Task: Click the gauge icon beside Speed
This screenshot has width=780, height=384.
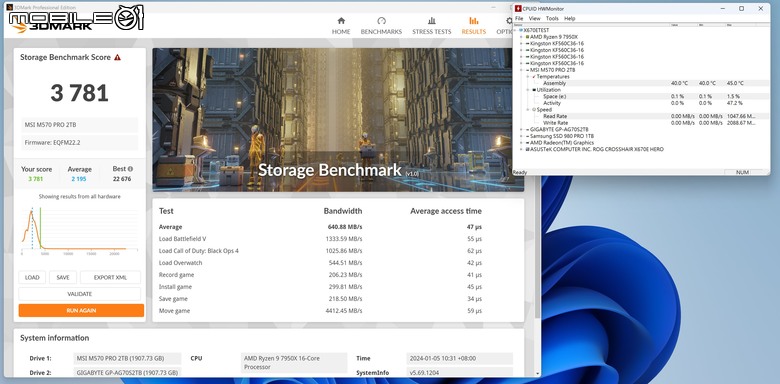Action: [x=534, y=109]
